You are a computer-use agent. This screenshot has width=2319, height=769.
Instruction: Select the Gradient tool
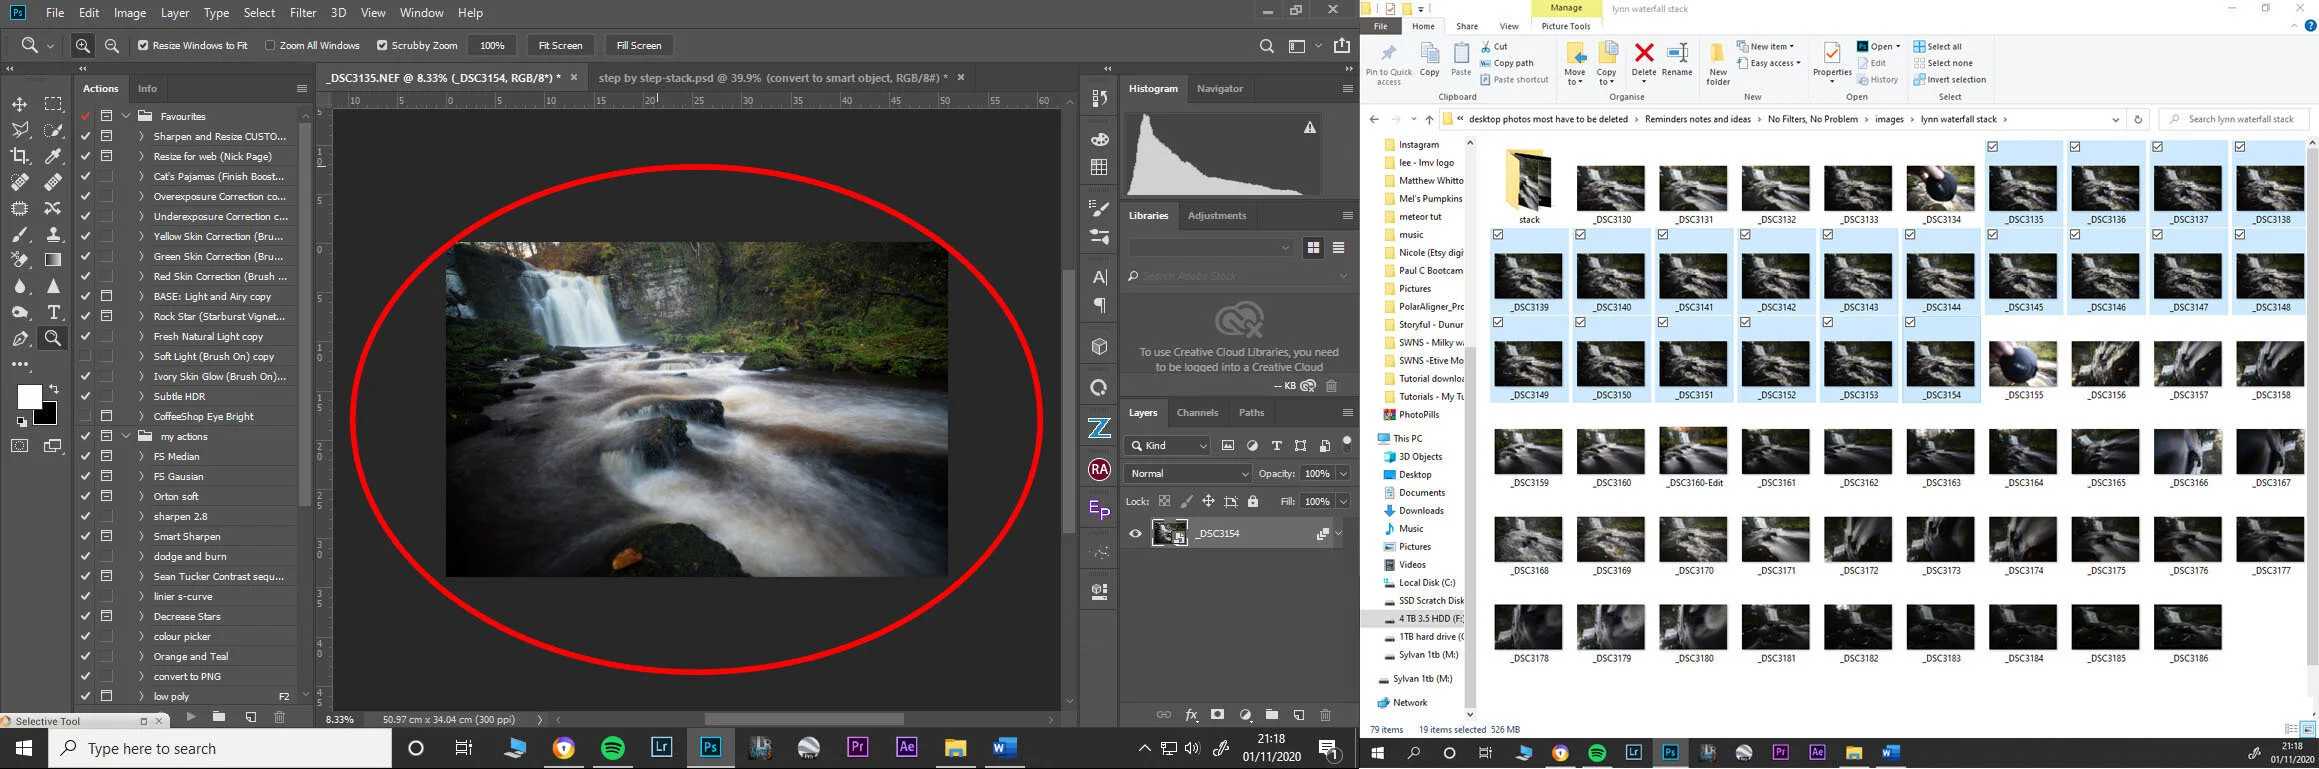(x=53, y=260)
